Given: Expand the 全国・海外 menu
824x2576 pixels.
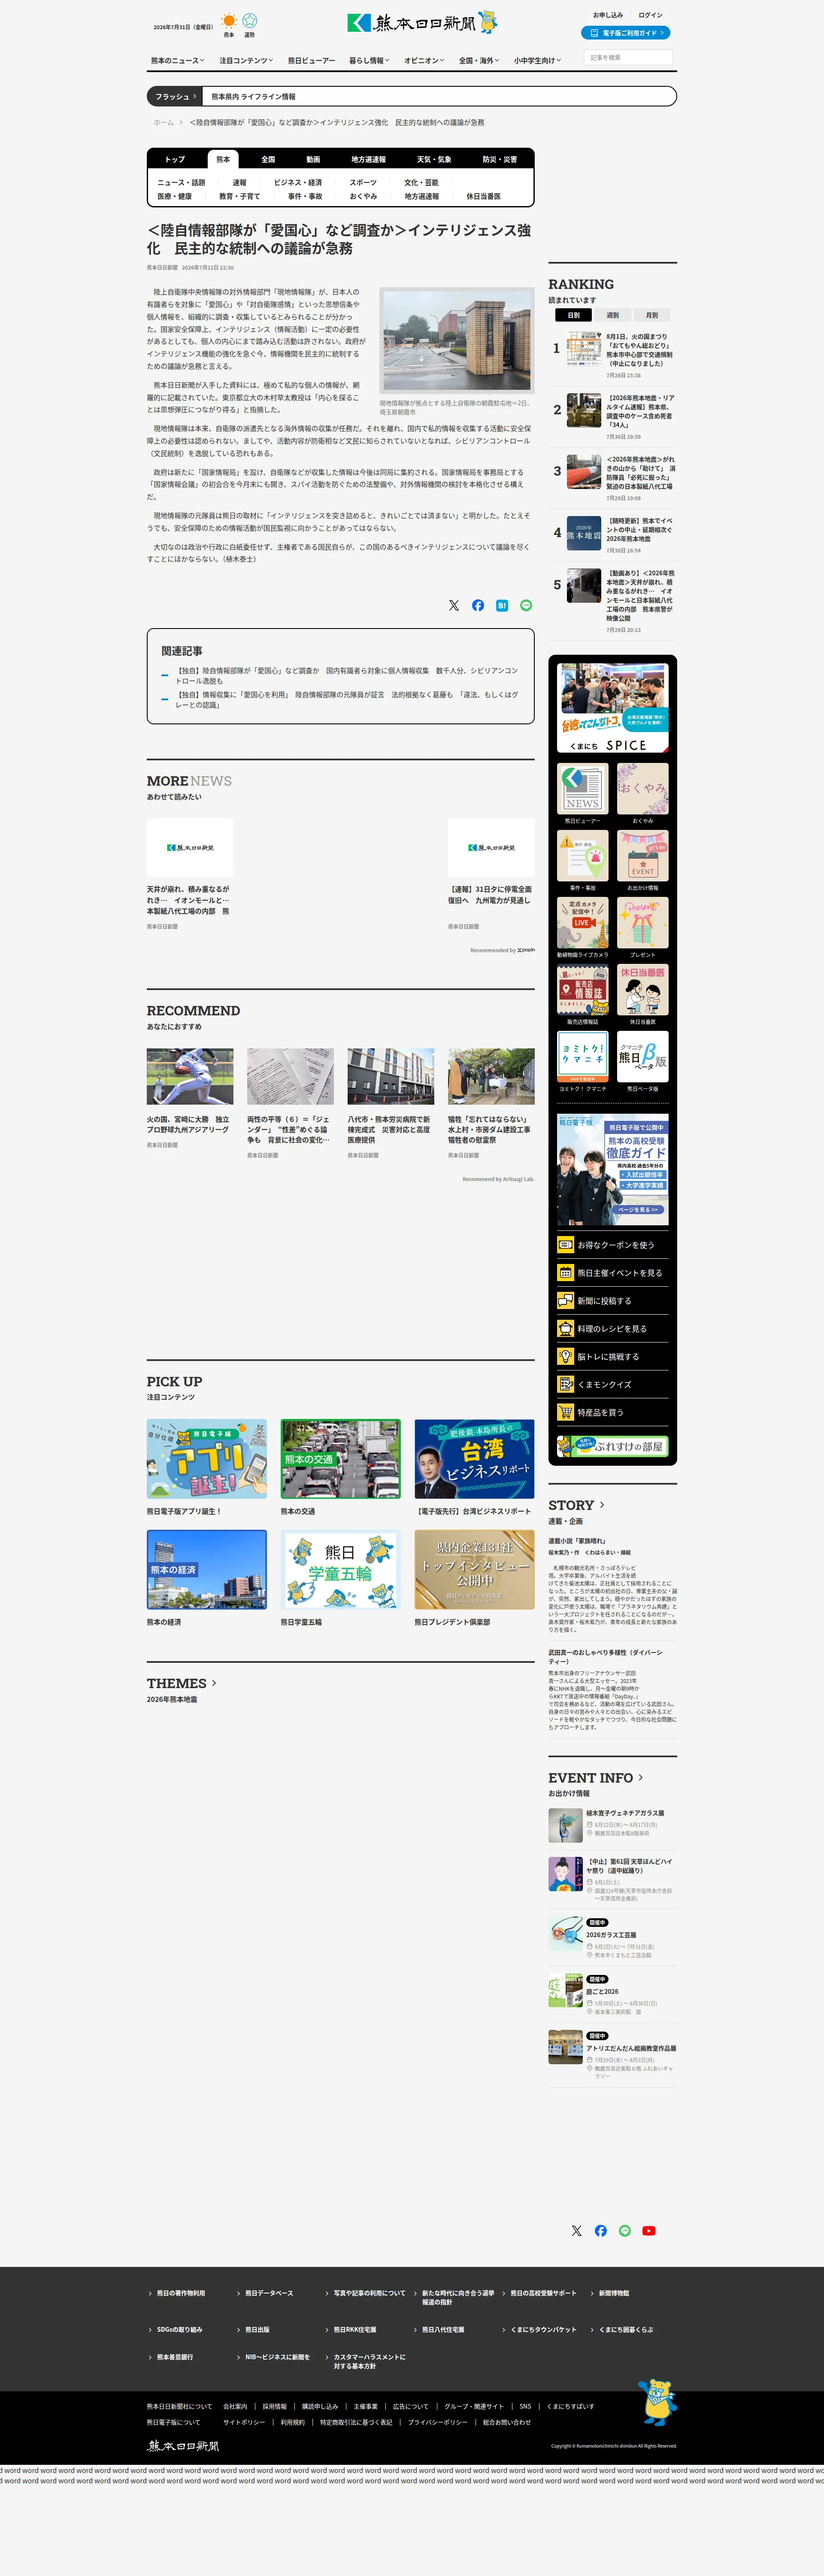Looking at the screenshot, I should 479,61.
